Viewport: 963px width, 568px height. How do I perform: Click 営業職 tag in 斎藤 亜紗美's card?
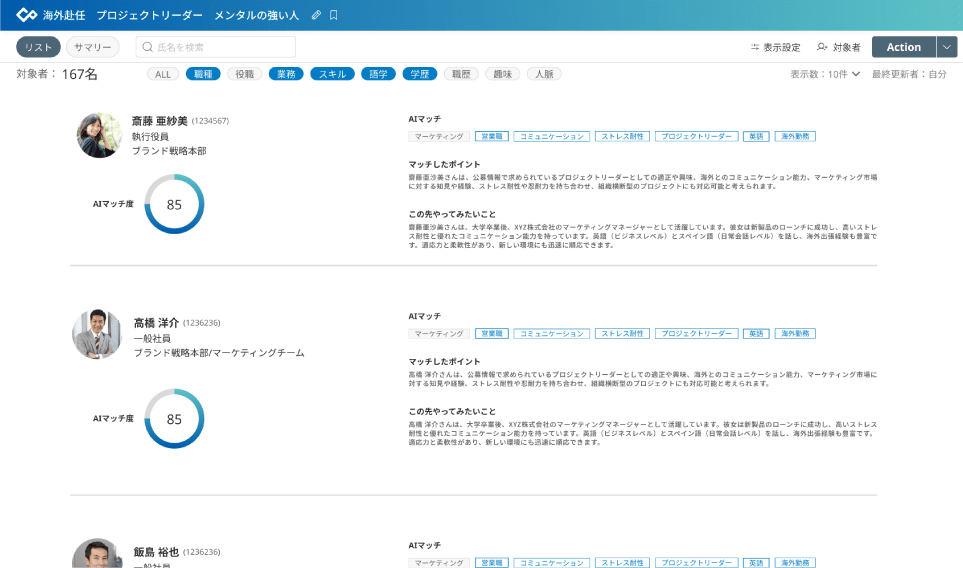pos(492,136)
